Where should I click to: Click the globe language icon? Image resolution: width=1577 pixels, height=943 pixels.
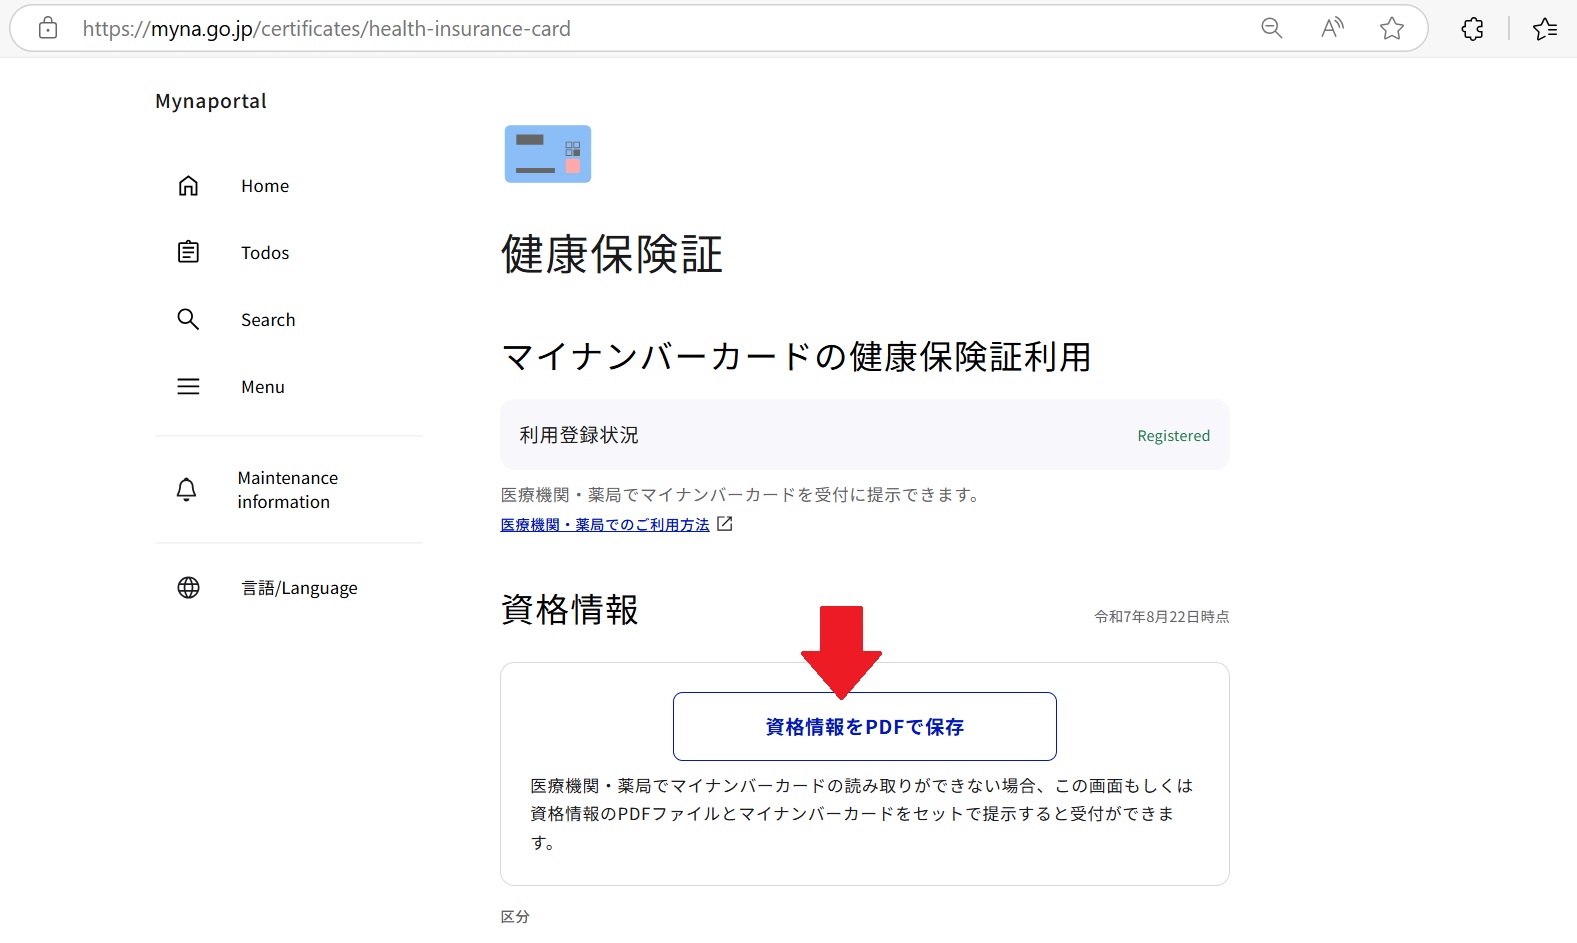[188, 588]
